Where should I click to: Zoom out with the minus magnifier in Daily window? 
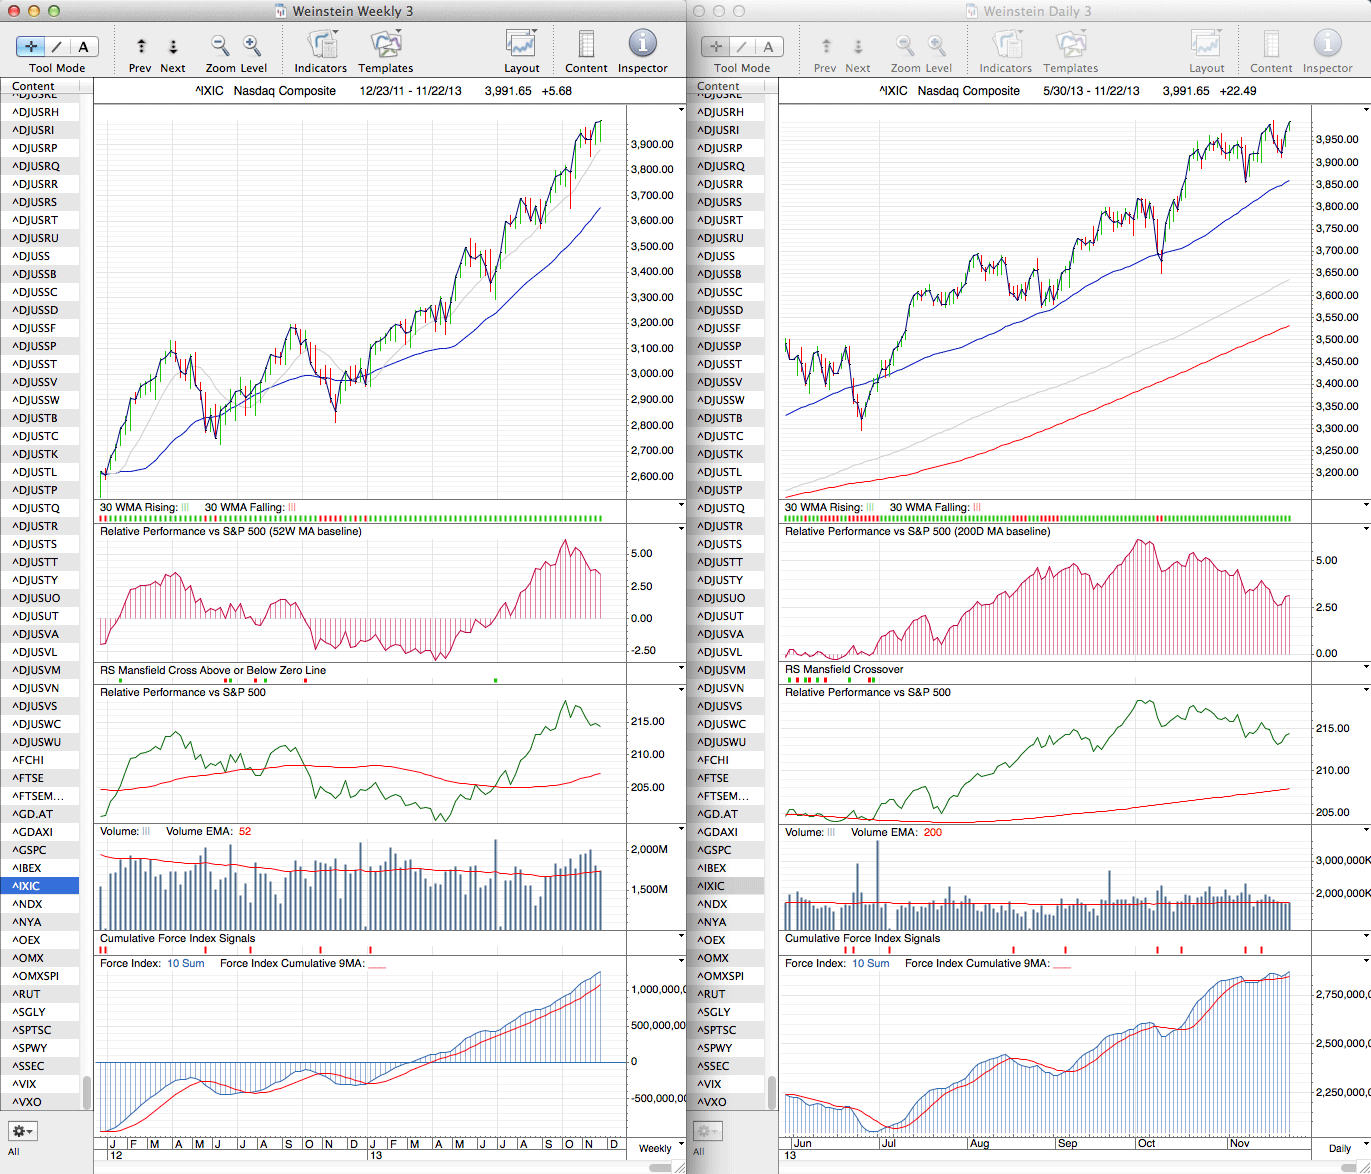pyautogui.click(x=905, y=45)
